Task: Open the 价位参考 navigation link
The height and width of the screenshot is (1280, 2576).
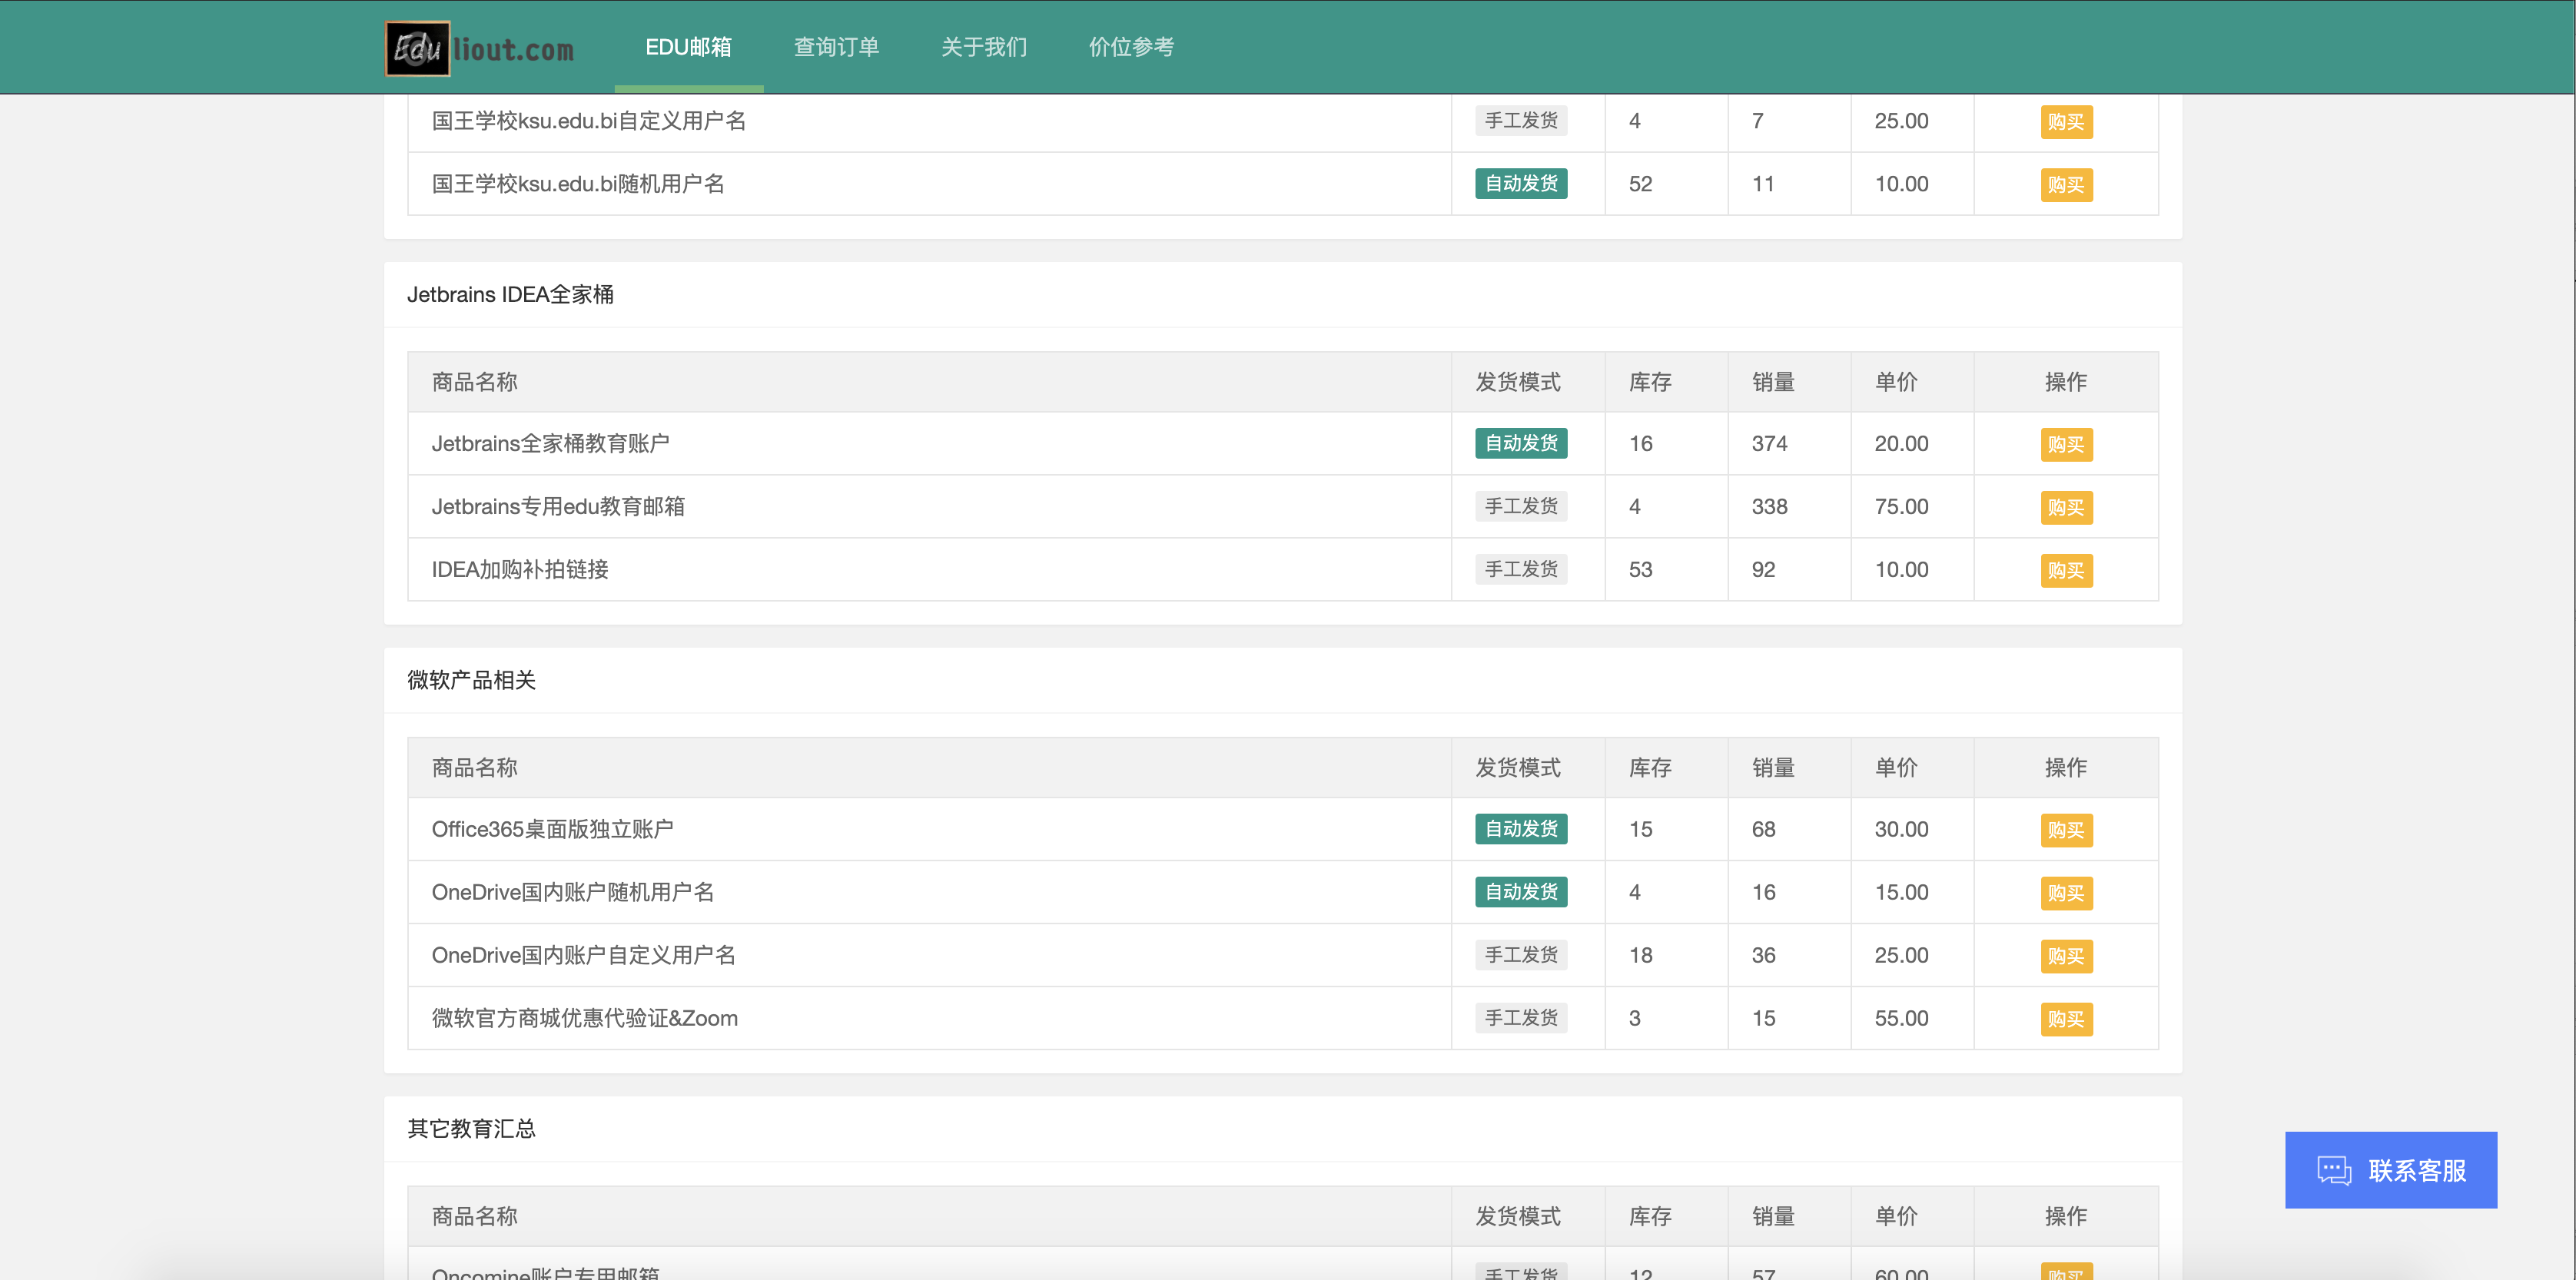Action: [x=1131, y=47]
